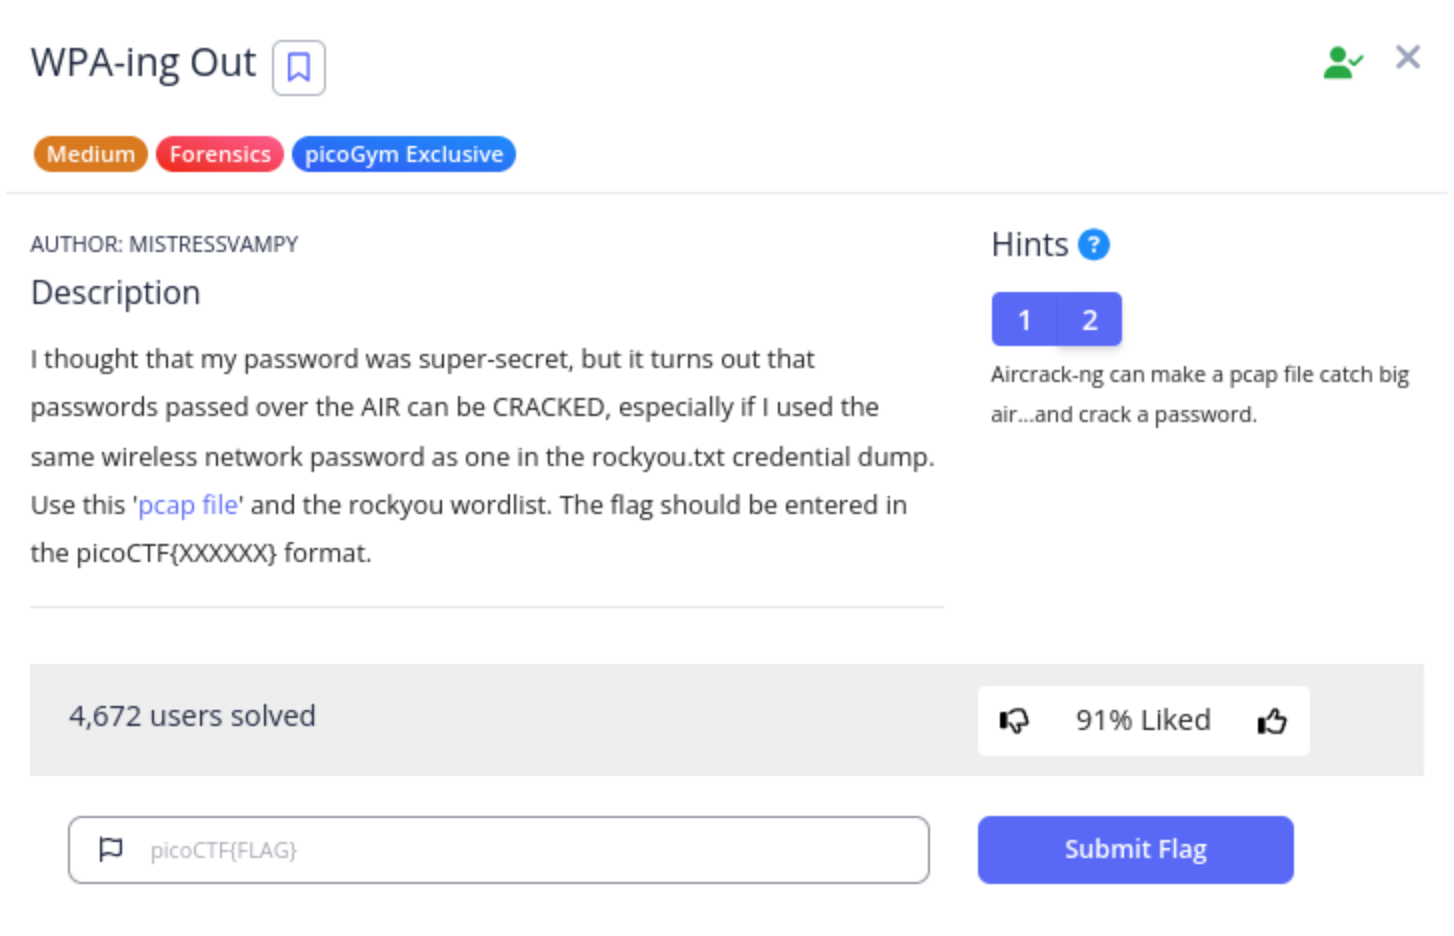This screenshot has height=936, width=1454.
Task: Click the 91% Liked rating text
Action: pyautogui.click(x=1143, y=720)
